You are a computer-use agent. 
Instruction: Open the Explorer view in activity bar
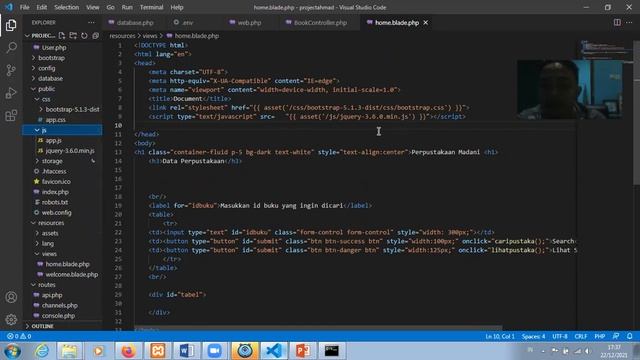coord(11,25)
